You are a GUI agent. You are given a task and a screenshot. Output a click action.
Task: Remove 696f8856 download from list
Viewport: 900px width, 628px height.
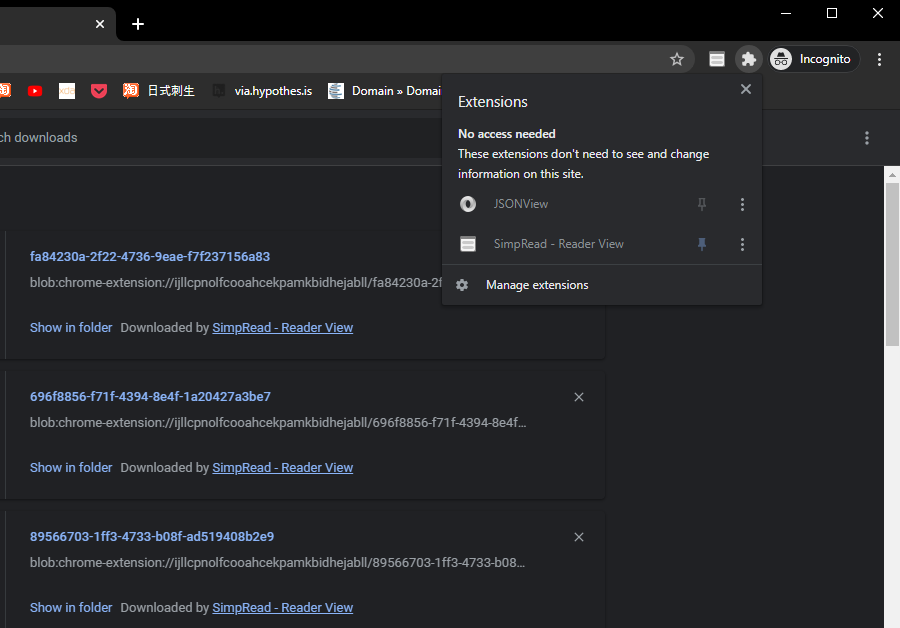579,397
